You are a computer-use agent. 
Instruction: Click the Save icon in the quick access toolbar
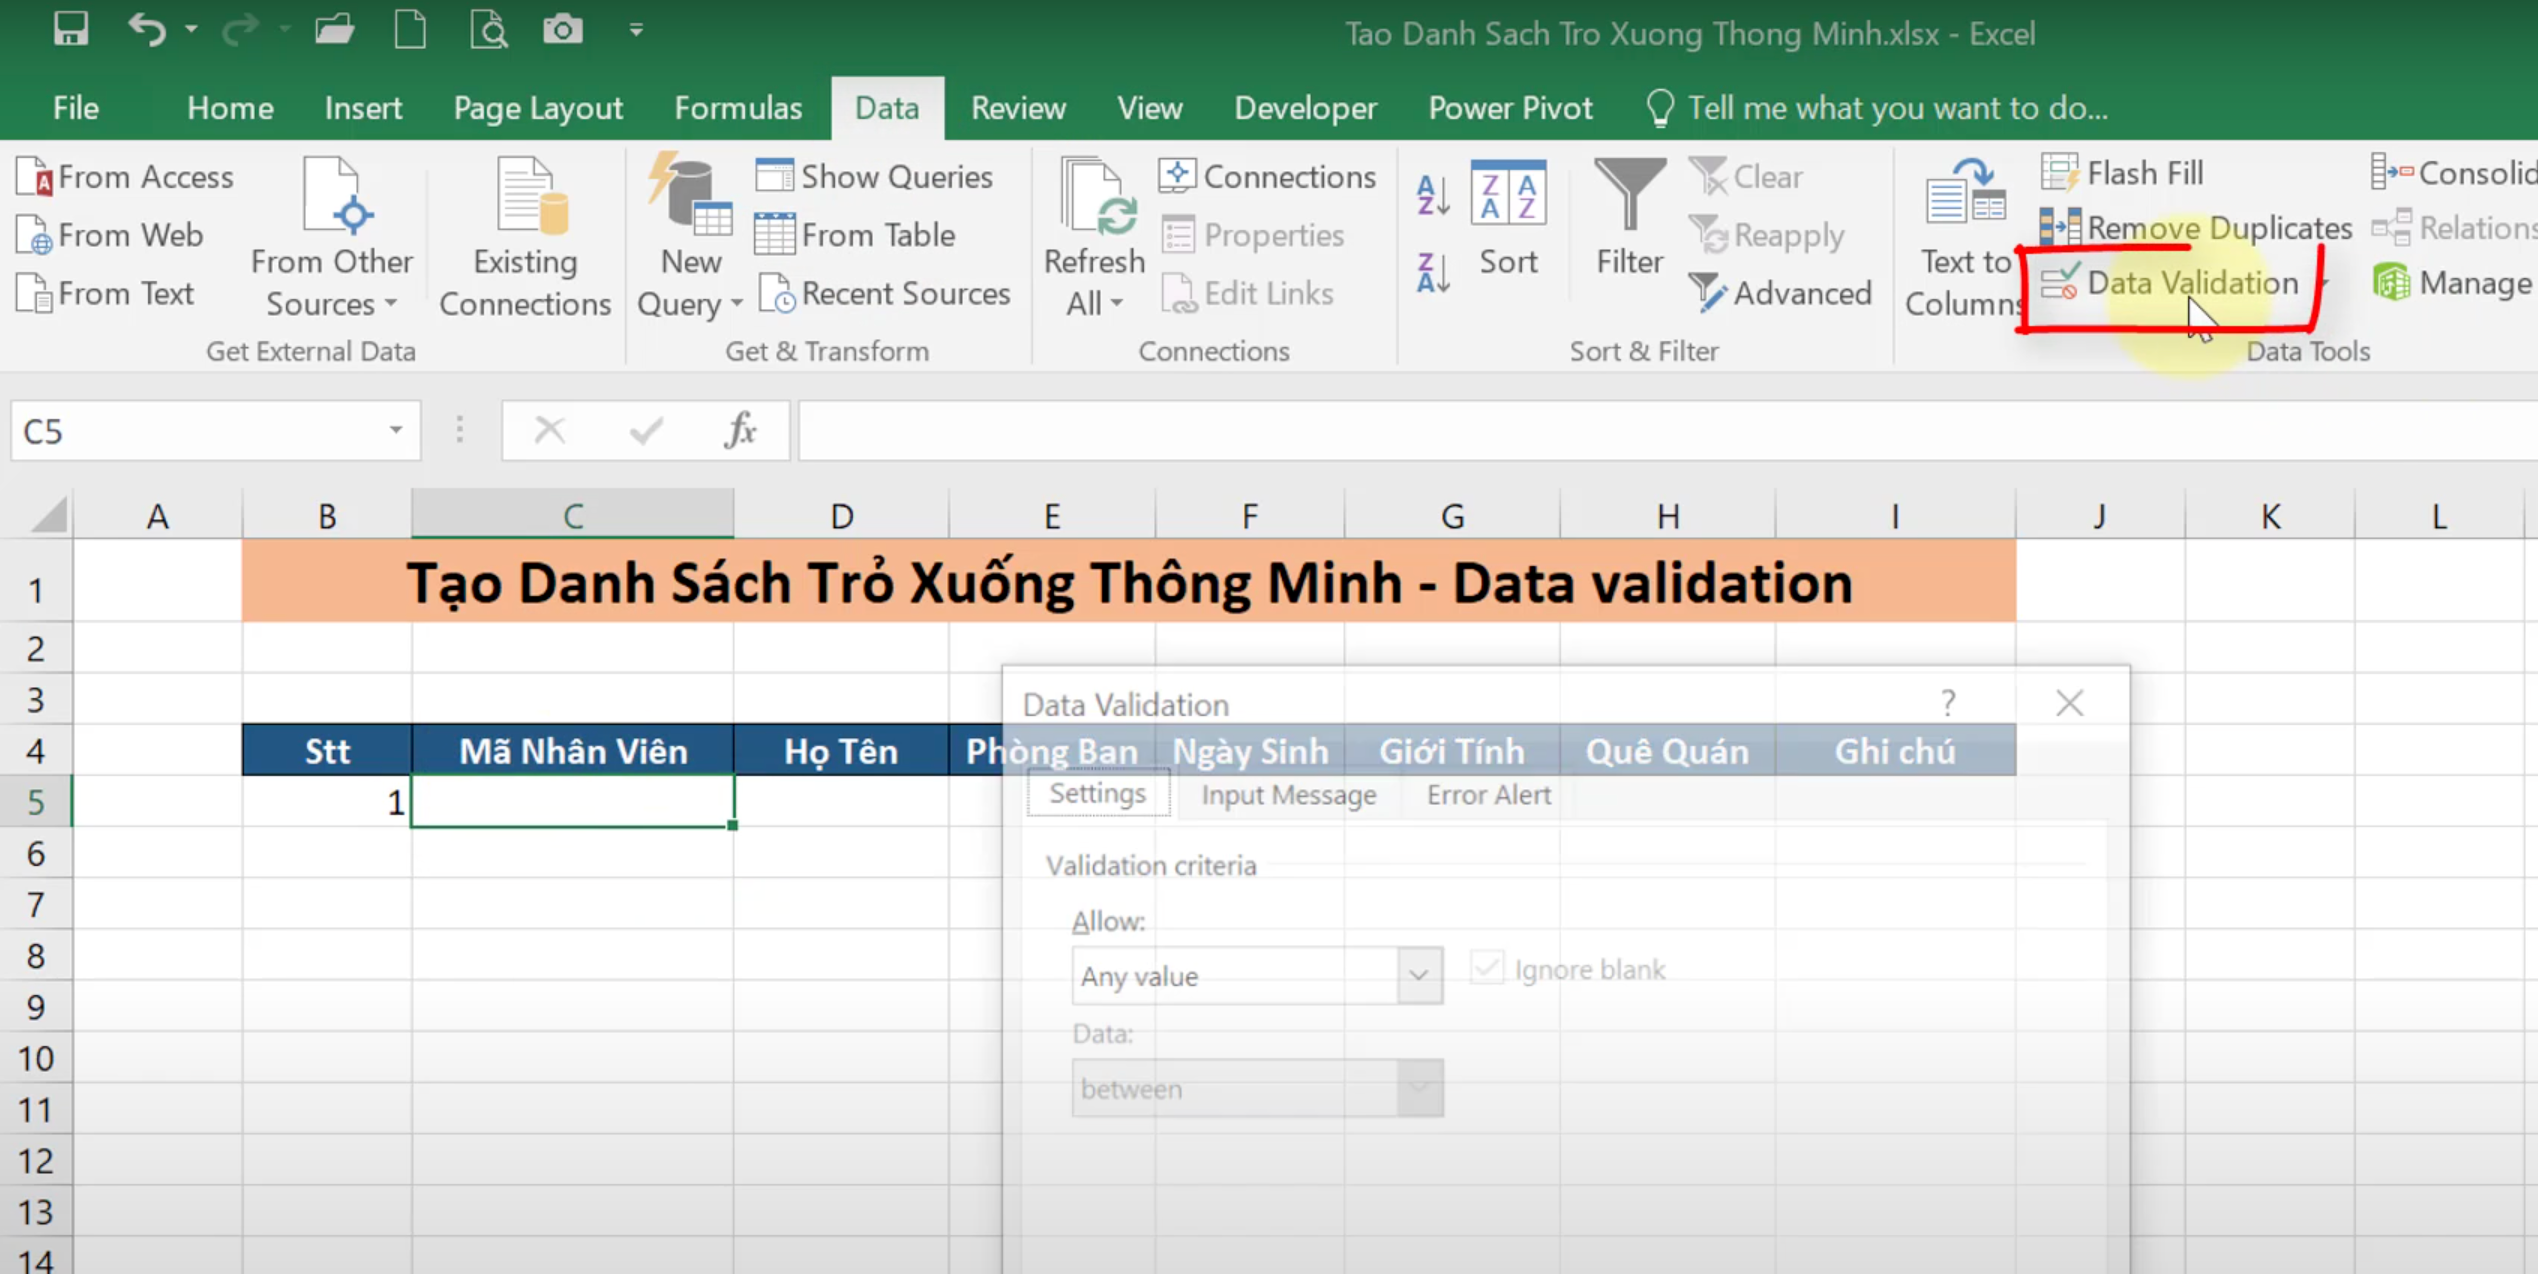pyautogui.click(x=70, y=29)
